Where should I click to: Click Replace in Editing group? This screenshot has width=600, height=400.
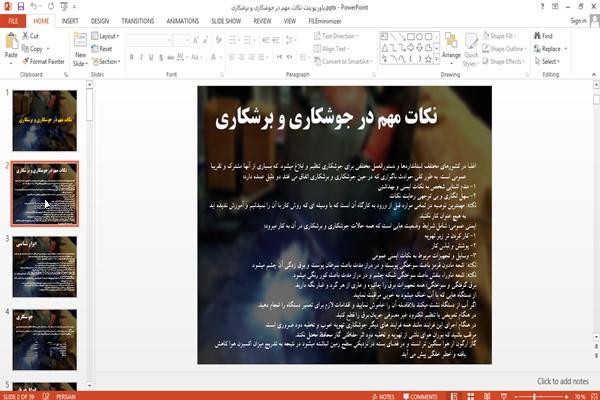pos(550,49)
